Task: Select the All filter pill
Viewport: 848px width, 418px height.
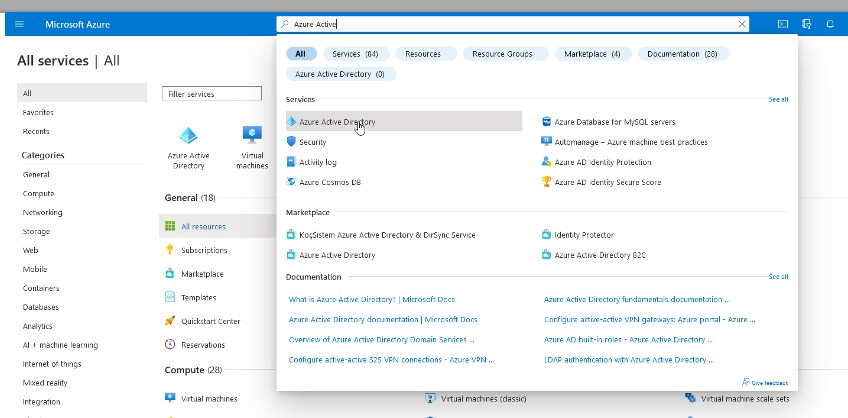Action: pos(300,54)
